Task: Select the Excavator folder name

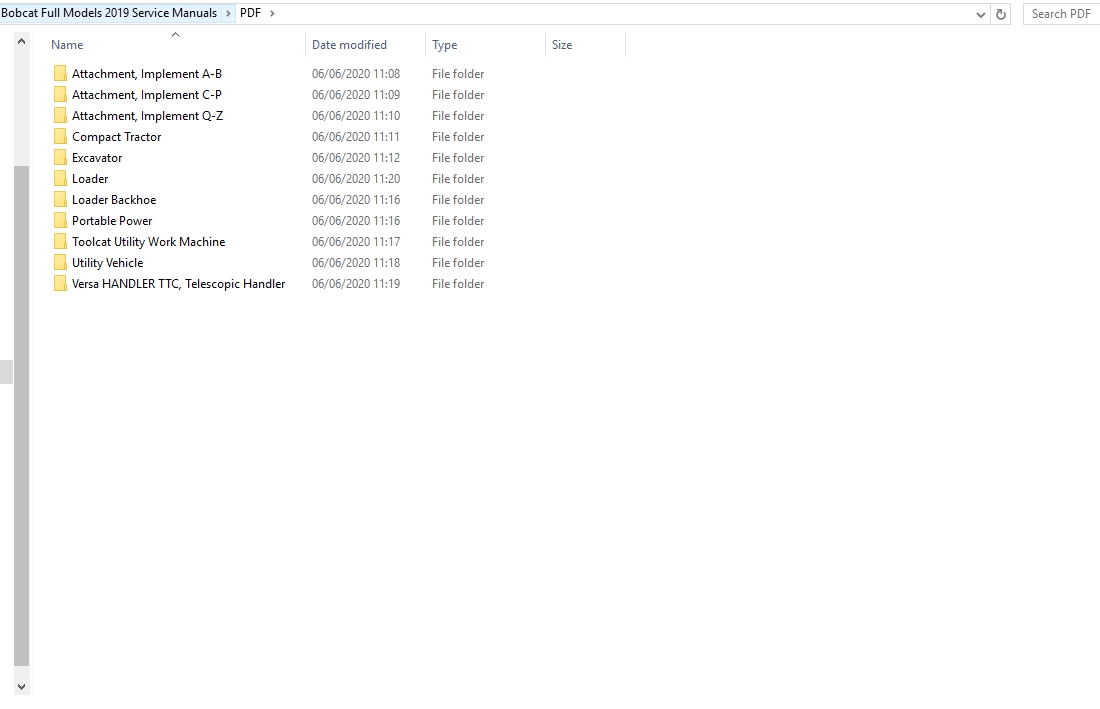Action: 97,158
